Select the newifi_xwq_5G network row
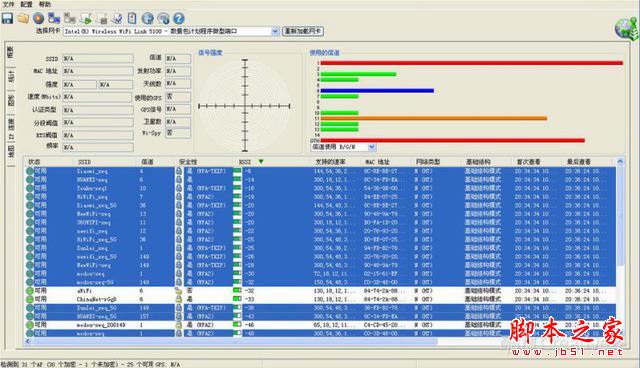 320,257
